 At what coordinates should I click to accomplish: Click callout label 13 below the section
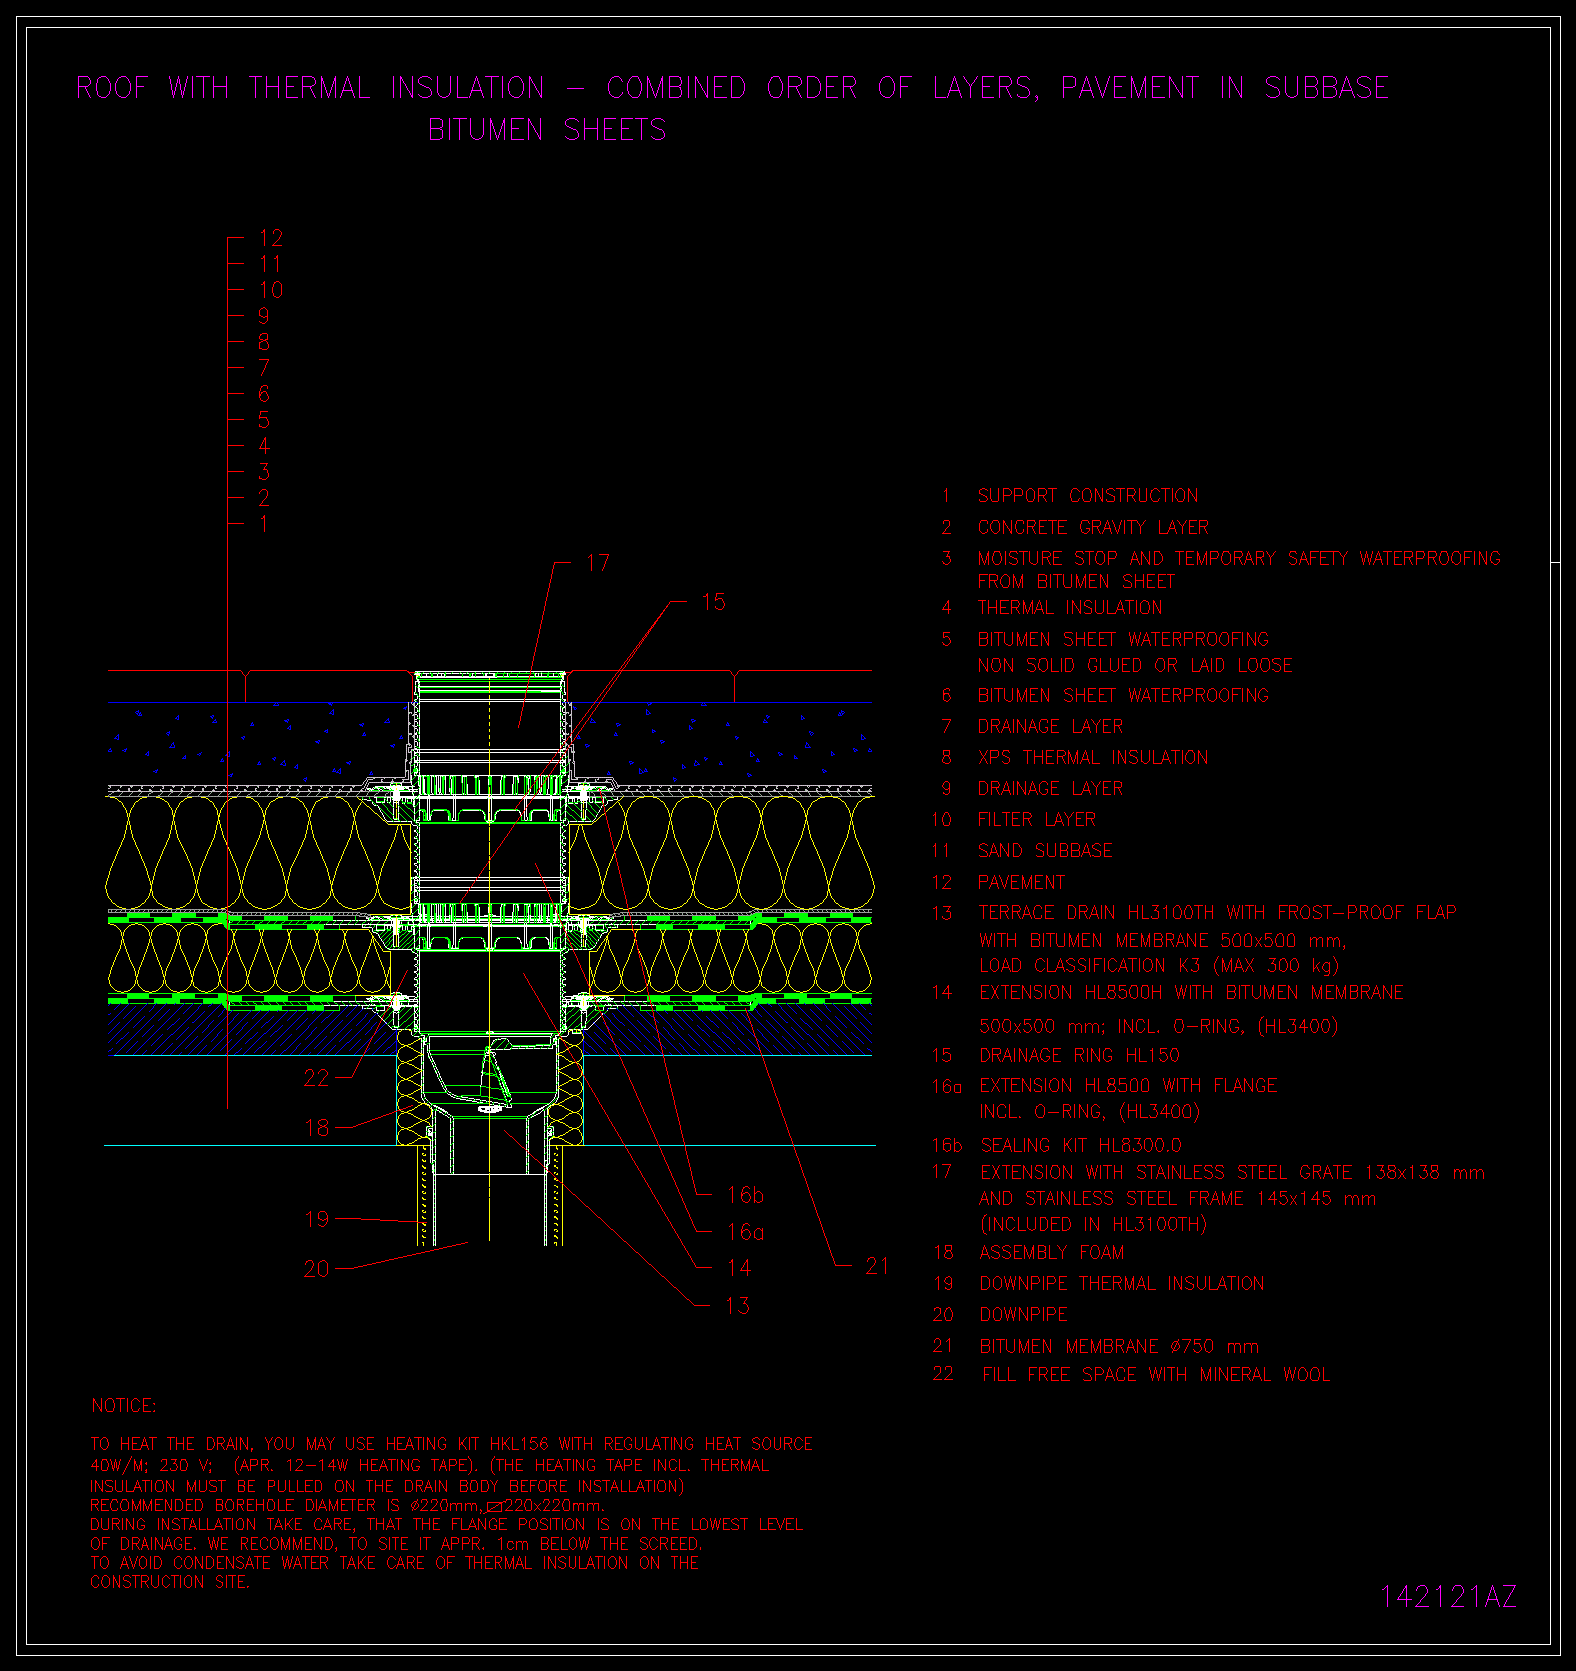[737, 1306]
